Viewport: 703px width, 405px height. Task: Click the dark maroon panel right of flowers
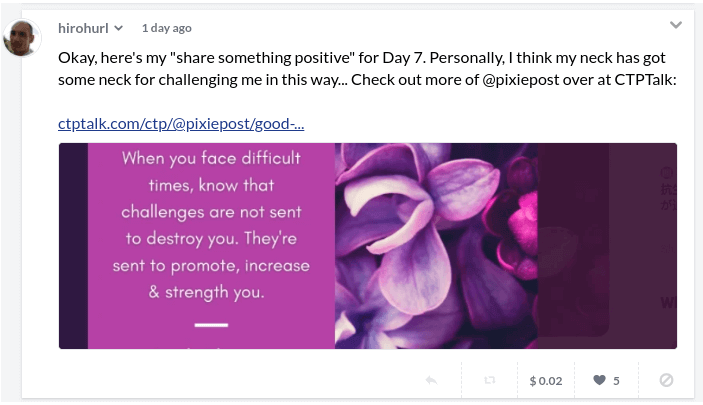click(607, 246)
